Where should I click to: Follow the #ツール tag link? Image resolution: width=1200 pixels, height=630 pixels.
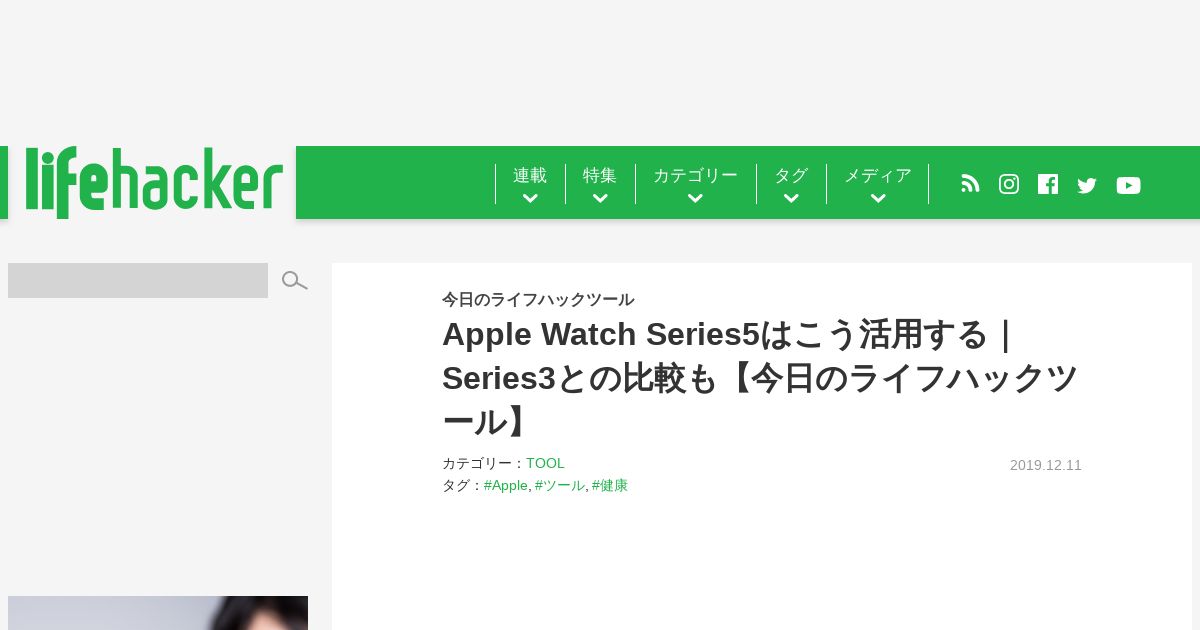559,485
